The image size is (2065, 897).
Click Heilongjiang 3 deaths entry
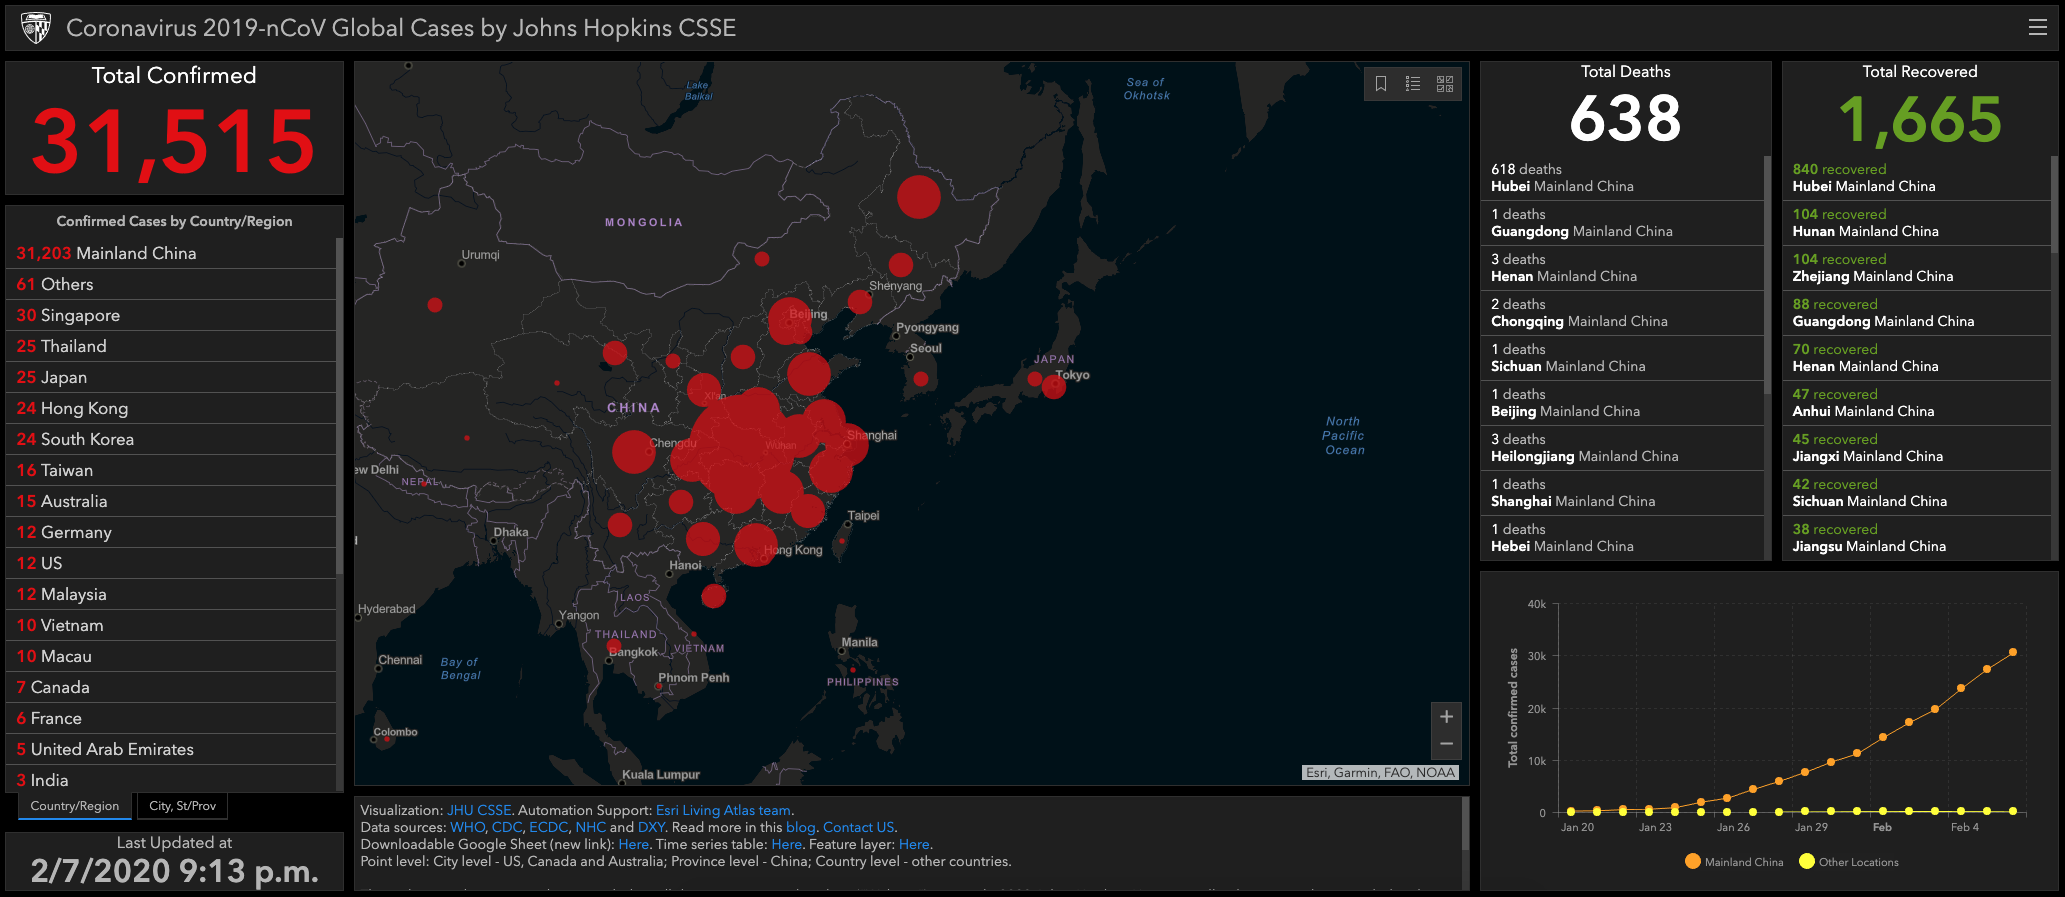1622,448
